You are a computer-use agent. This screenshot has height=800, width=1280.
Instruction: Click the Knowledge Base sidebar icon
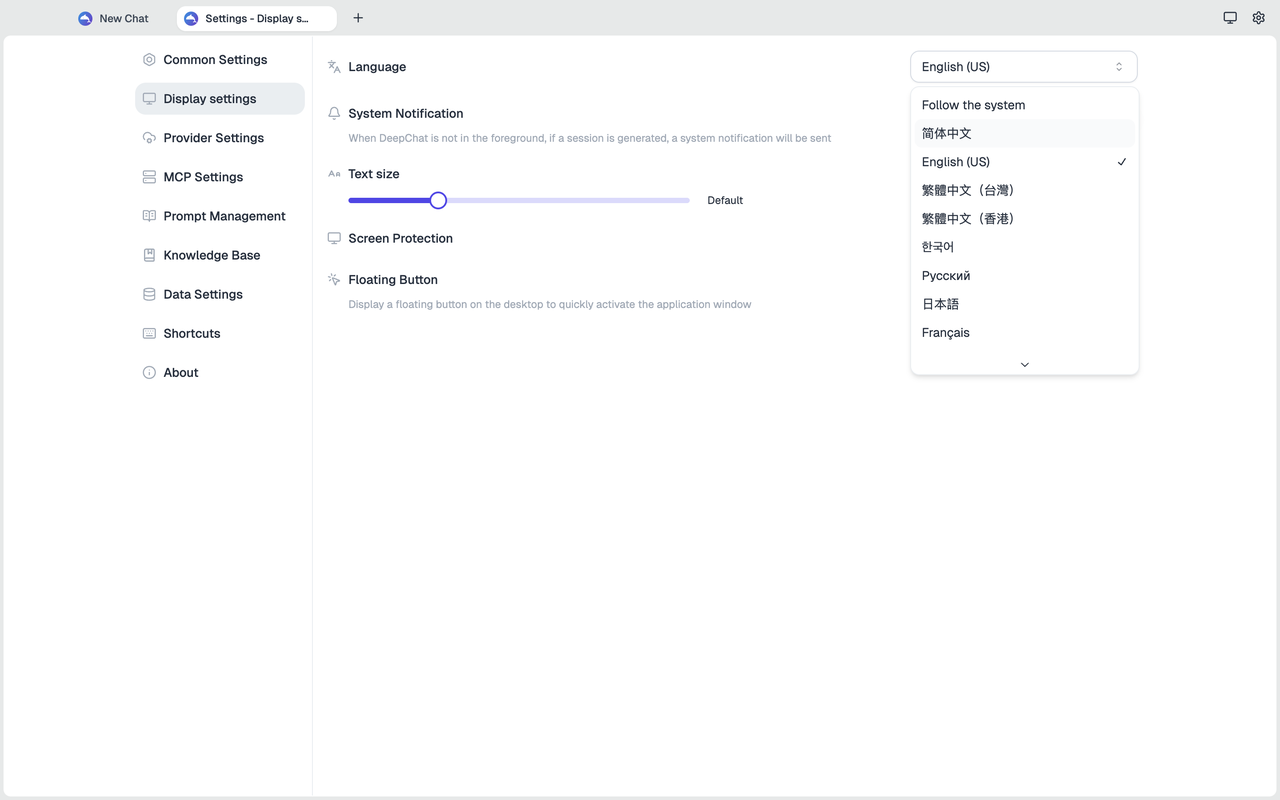(x=148, y=255)
